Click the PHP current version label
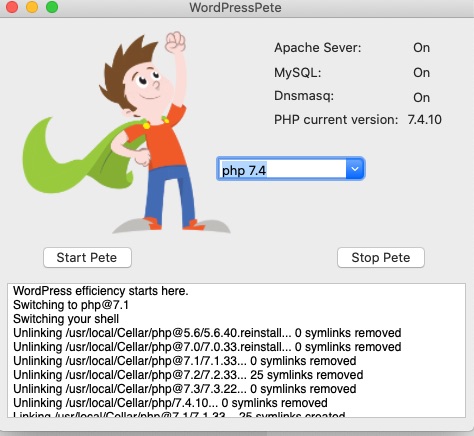Screen dimensions: 474x436 point(336,120)
